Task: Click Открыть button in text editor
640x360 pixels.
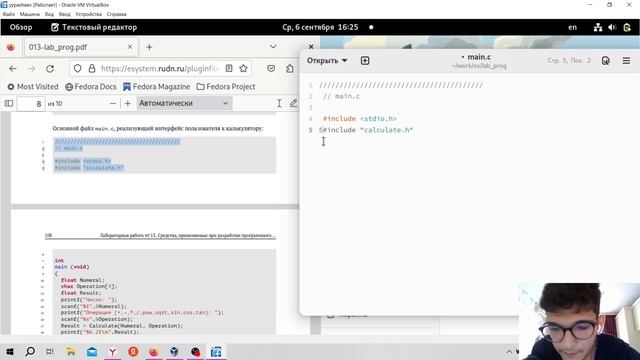Action: (327, 60)
